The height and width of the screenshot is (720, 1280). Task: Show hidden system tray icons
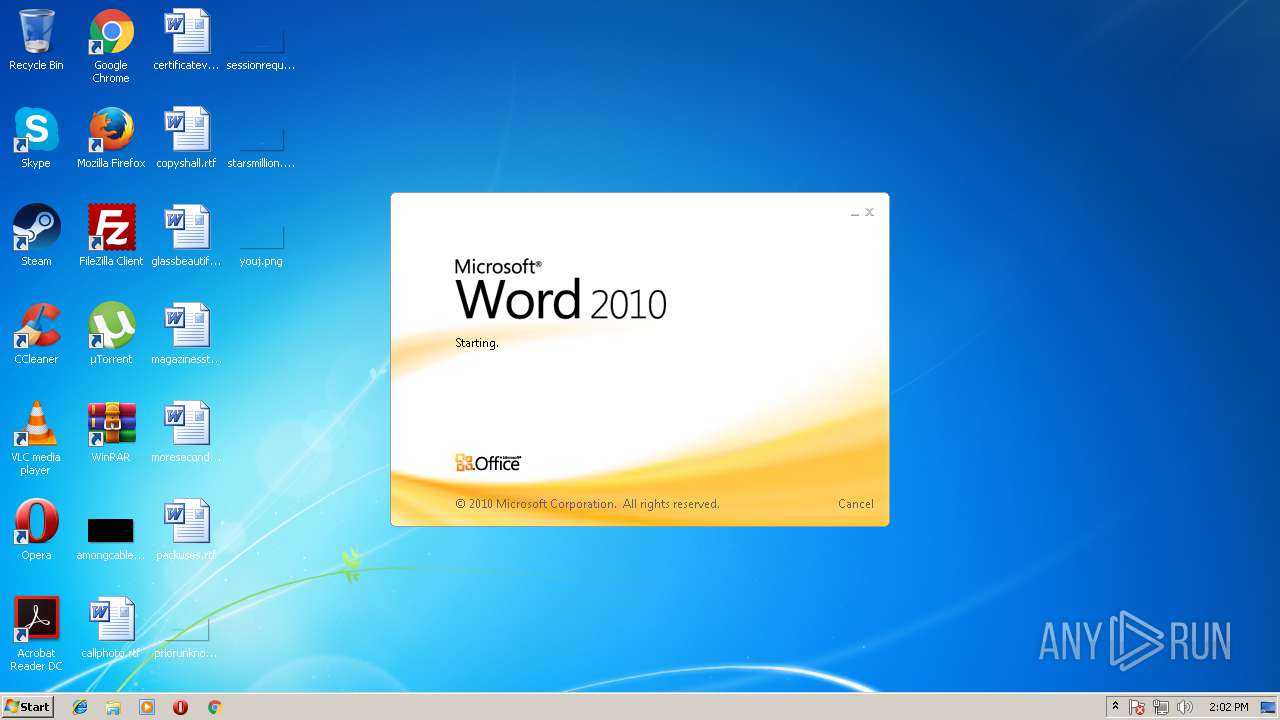(x=1116, y=707)
